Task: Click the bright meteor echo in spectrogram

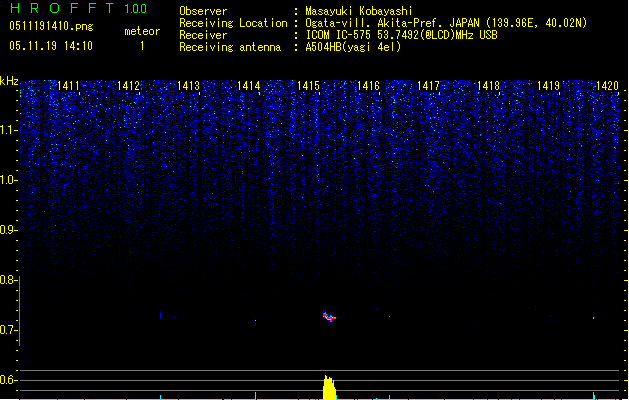Action: point(329,317)
